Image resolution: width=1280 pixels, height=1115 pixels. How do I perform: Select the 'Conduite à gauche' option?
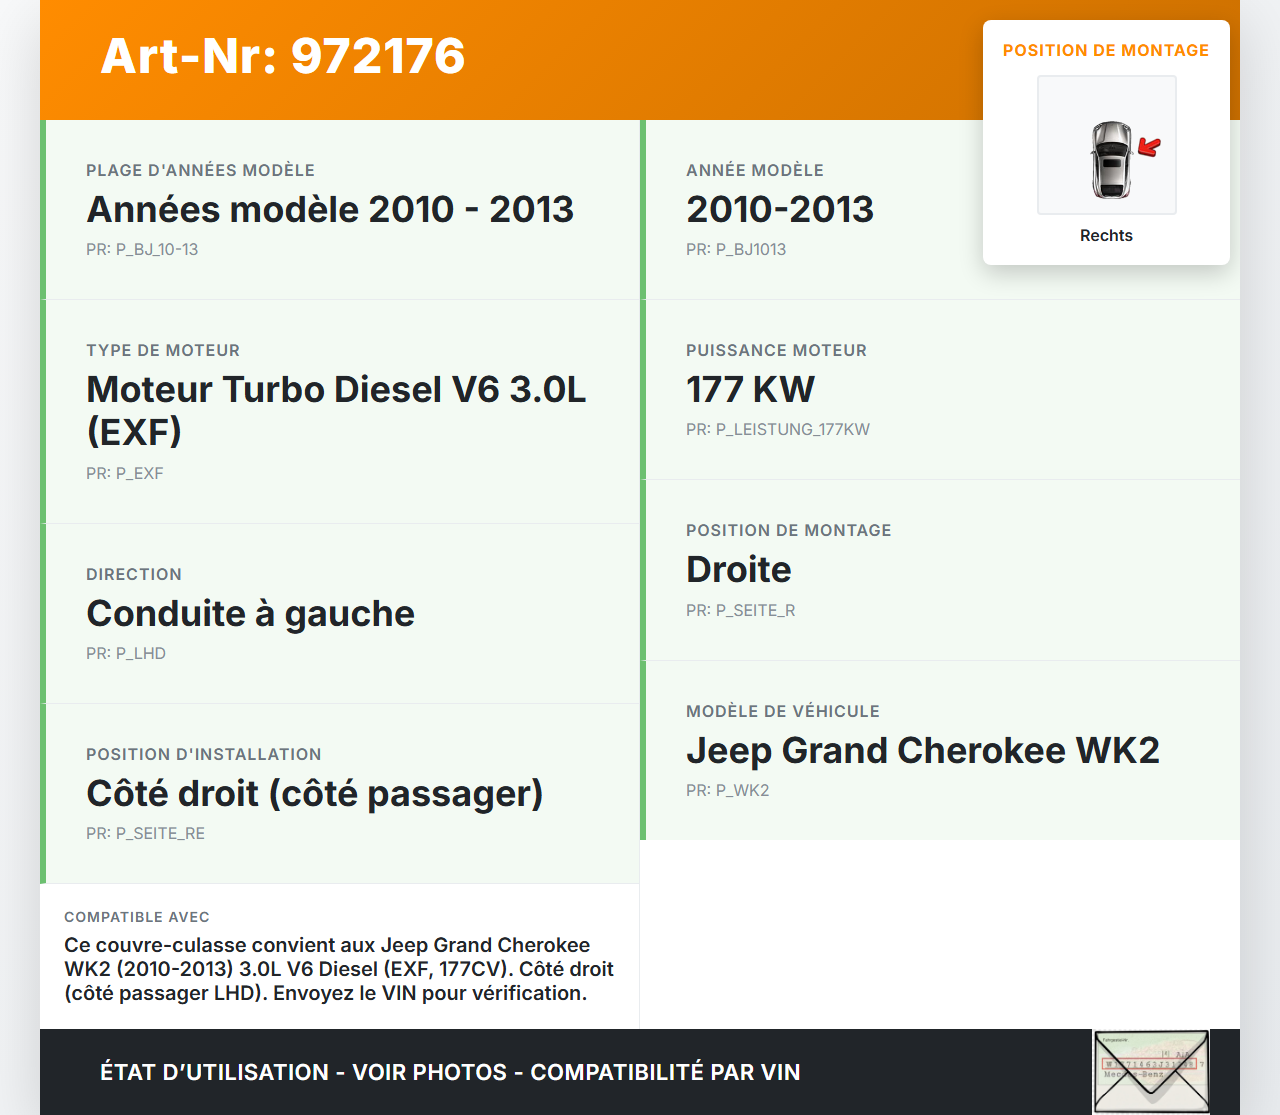[x=250, y=613]
